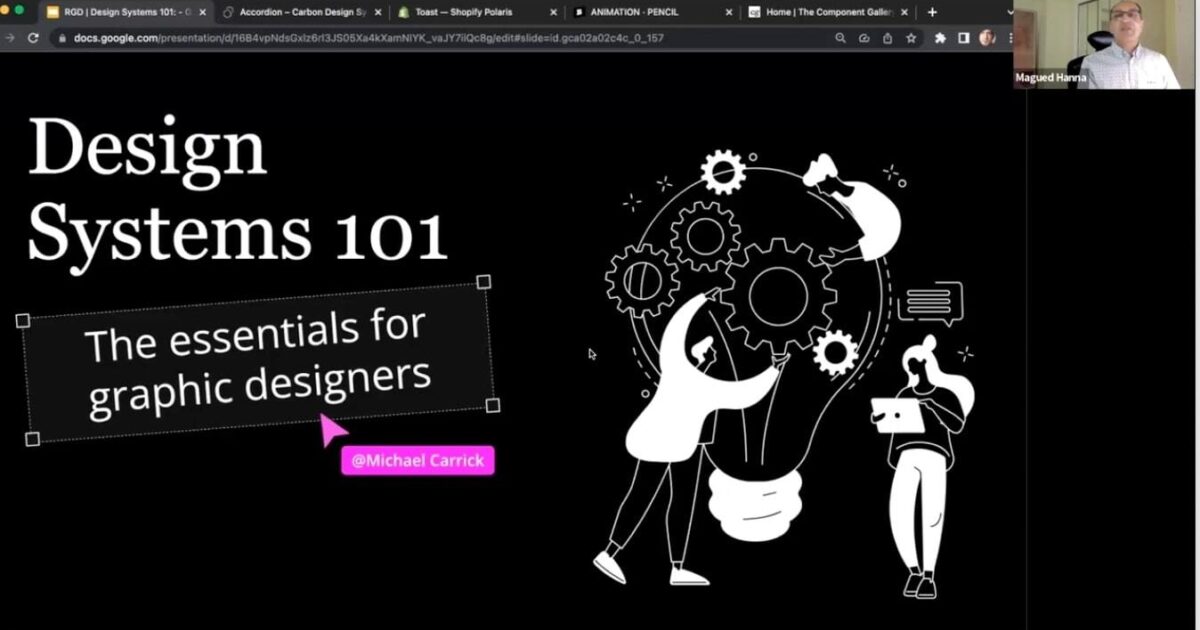Click Magued Hanna's video thumbnail
This screenshot has height=630, width=1200.
tap(1106, 44)
